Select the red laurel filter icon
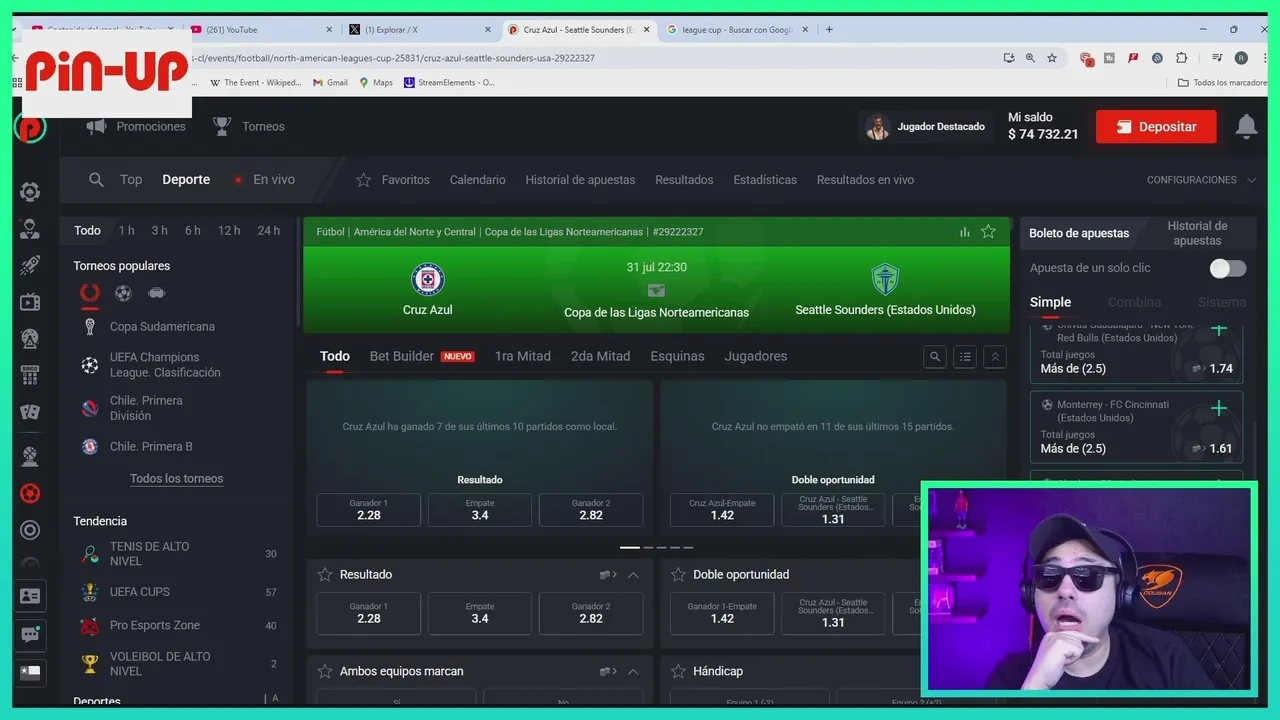1280x720 pixels. [x=90, y=293]
